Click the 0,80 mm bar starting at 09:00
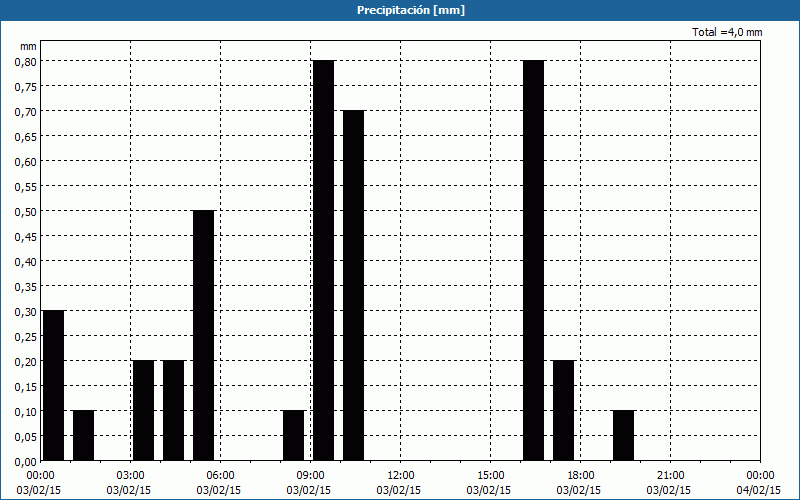800x500 pixels. point(323,261)
